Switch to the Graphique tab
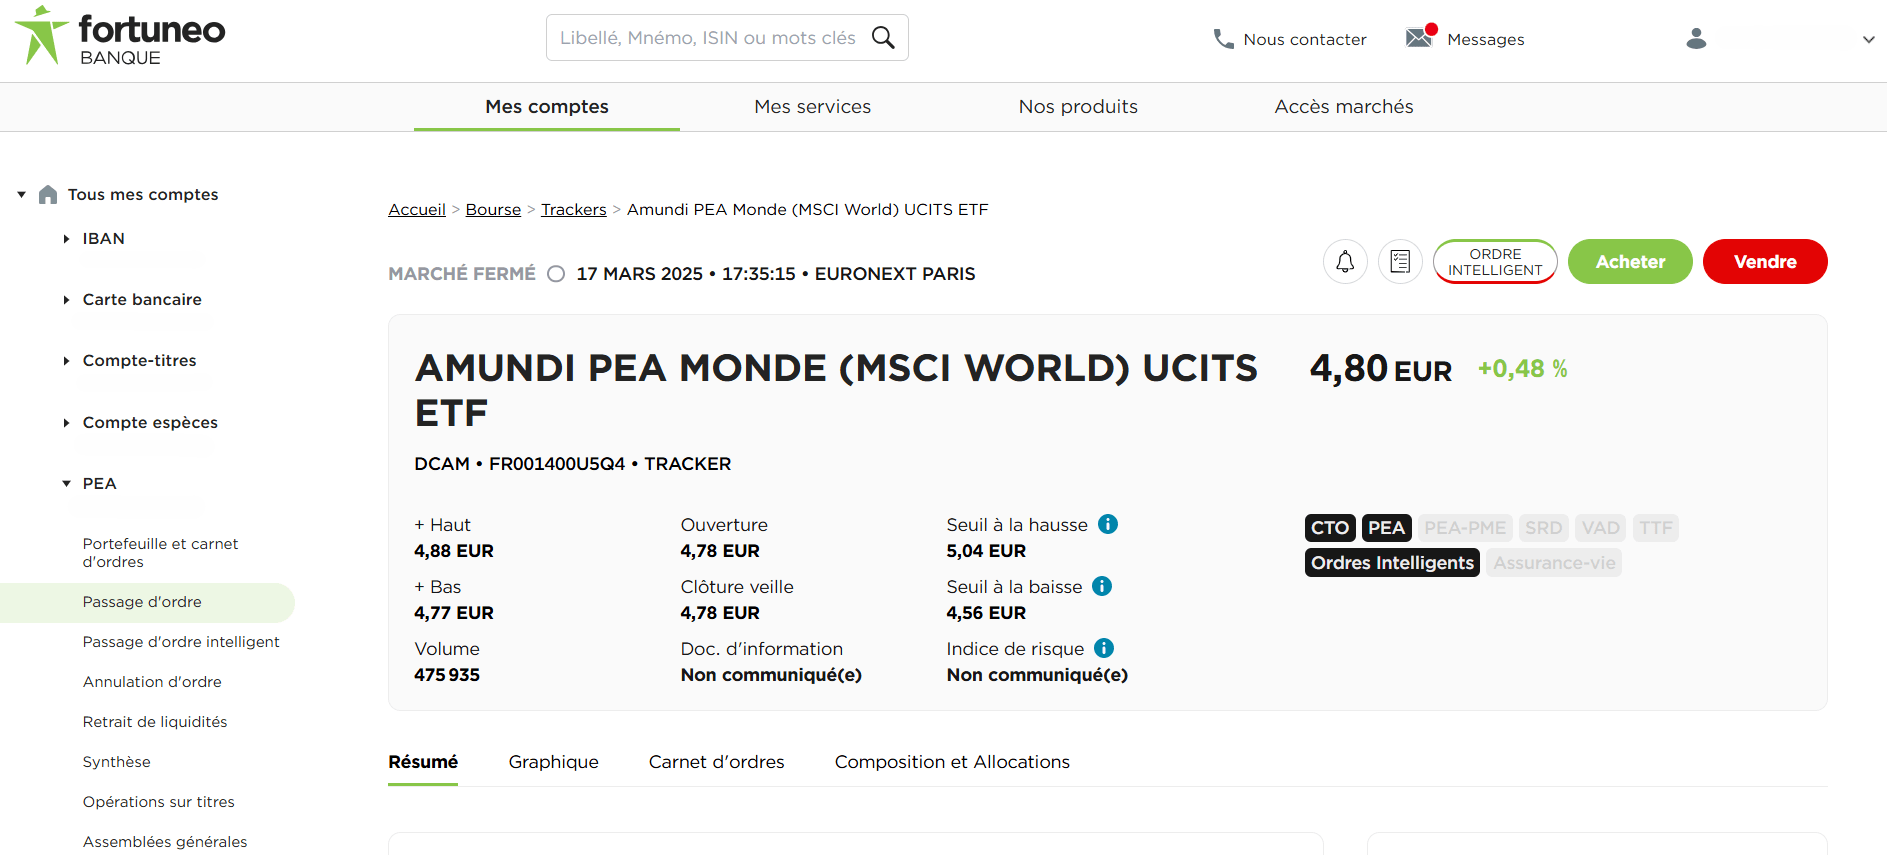Screen dimensions: 1887x855 [x=553, y=762]
